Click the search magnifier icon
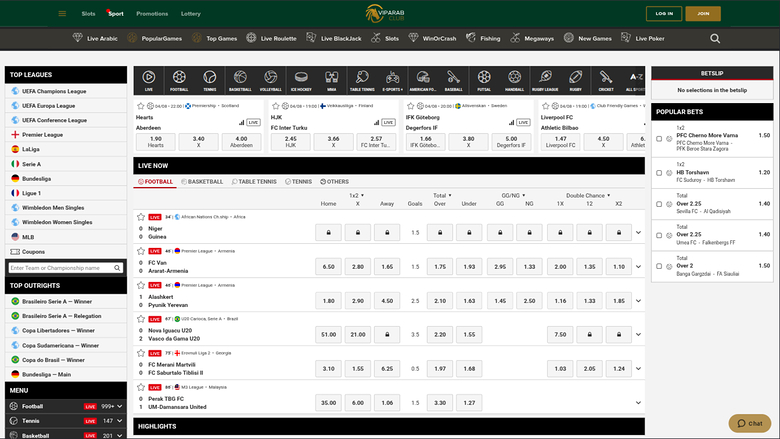This screenshot has width=780, height=439. pos(715,38)
